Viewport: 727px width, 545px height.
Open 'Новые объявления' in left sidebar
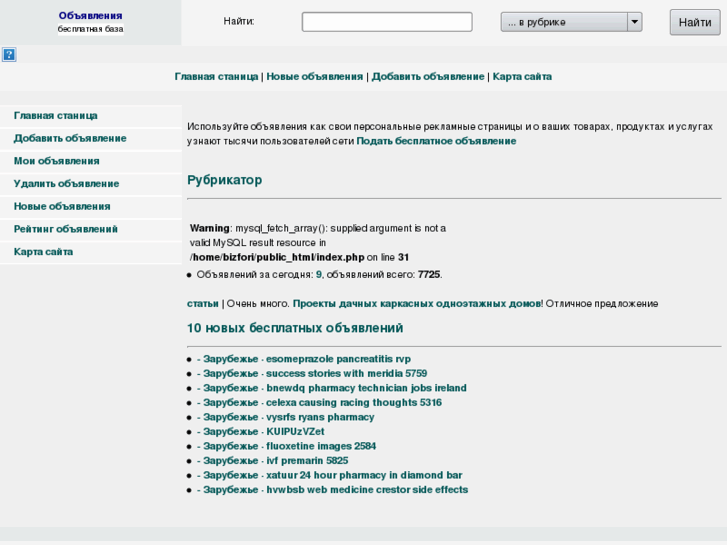point(62,206)
